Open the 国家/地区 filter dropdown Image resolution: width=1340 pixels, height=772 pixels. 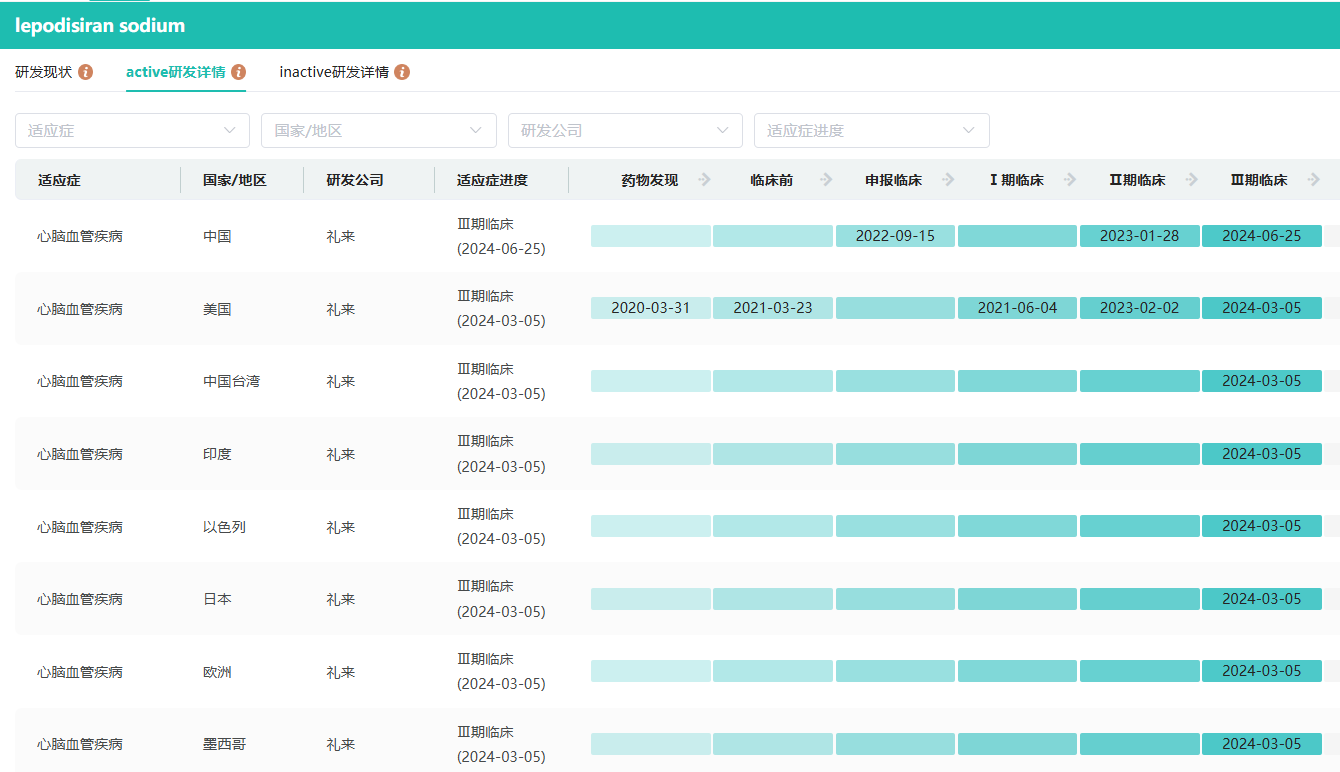click(378, 130)
